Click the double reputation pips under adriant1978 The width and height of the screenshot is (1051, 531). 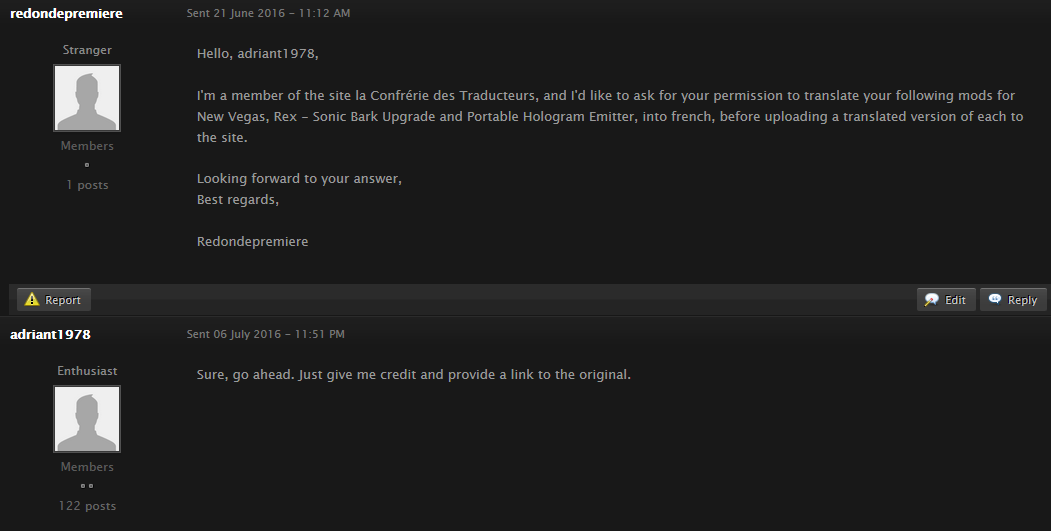[87, 486]
